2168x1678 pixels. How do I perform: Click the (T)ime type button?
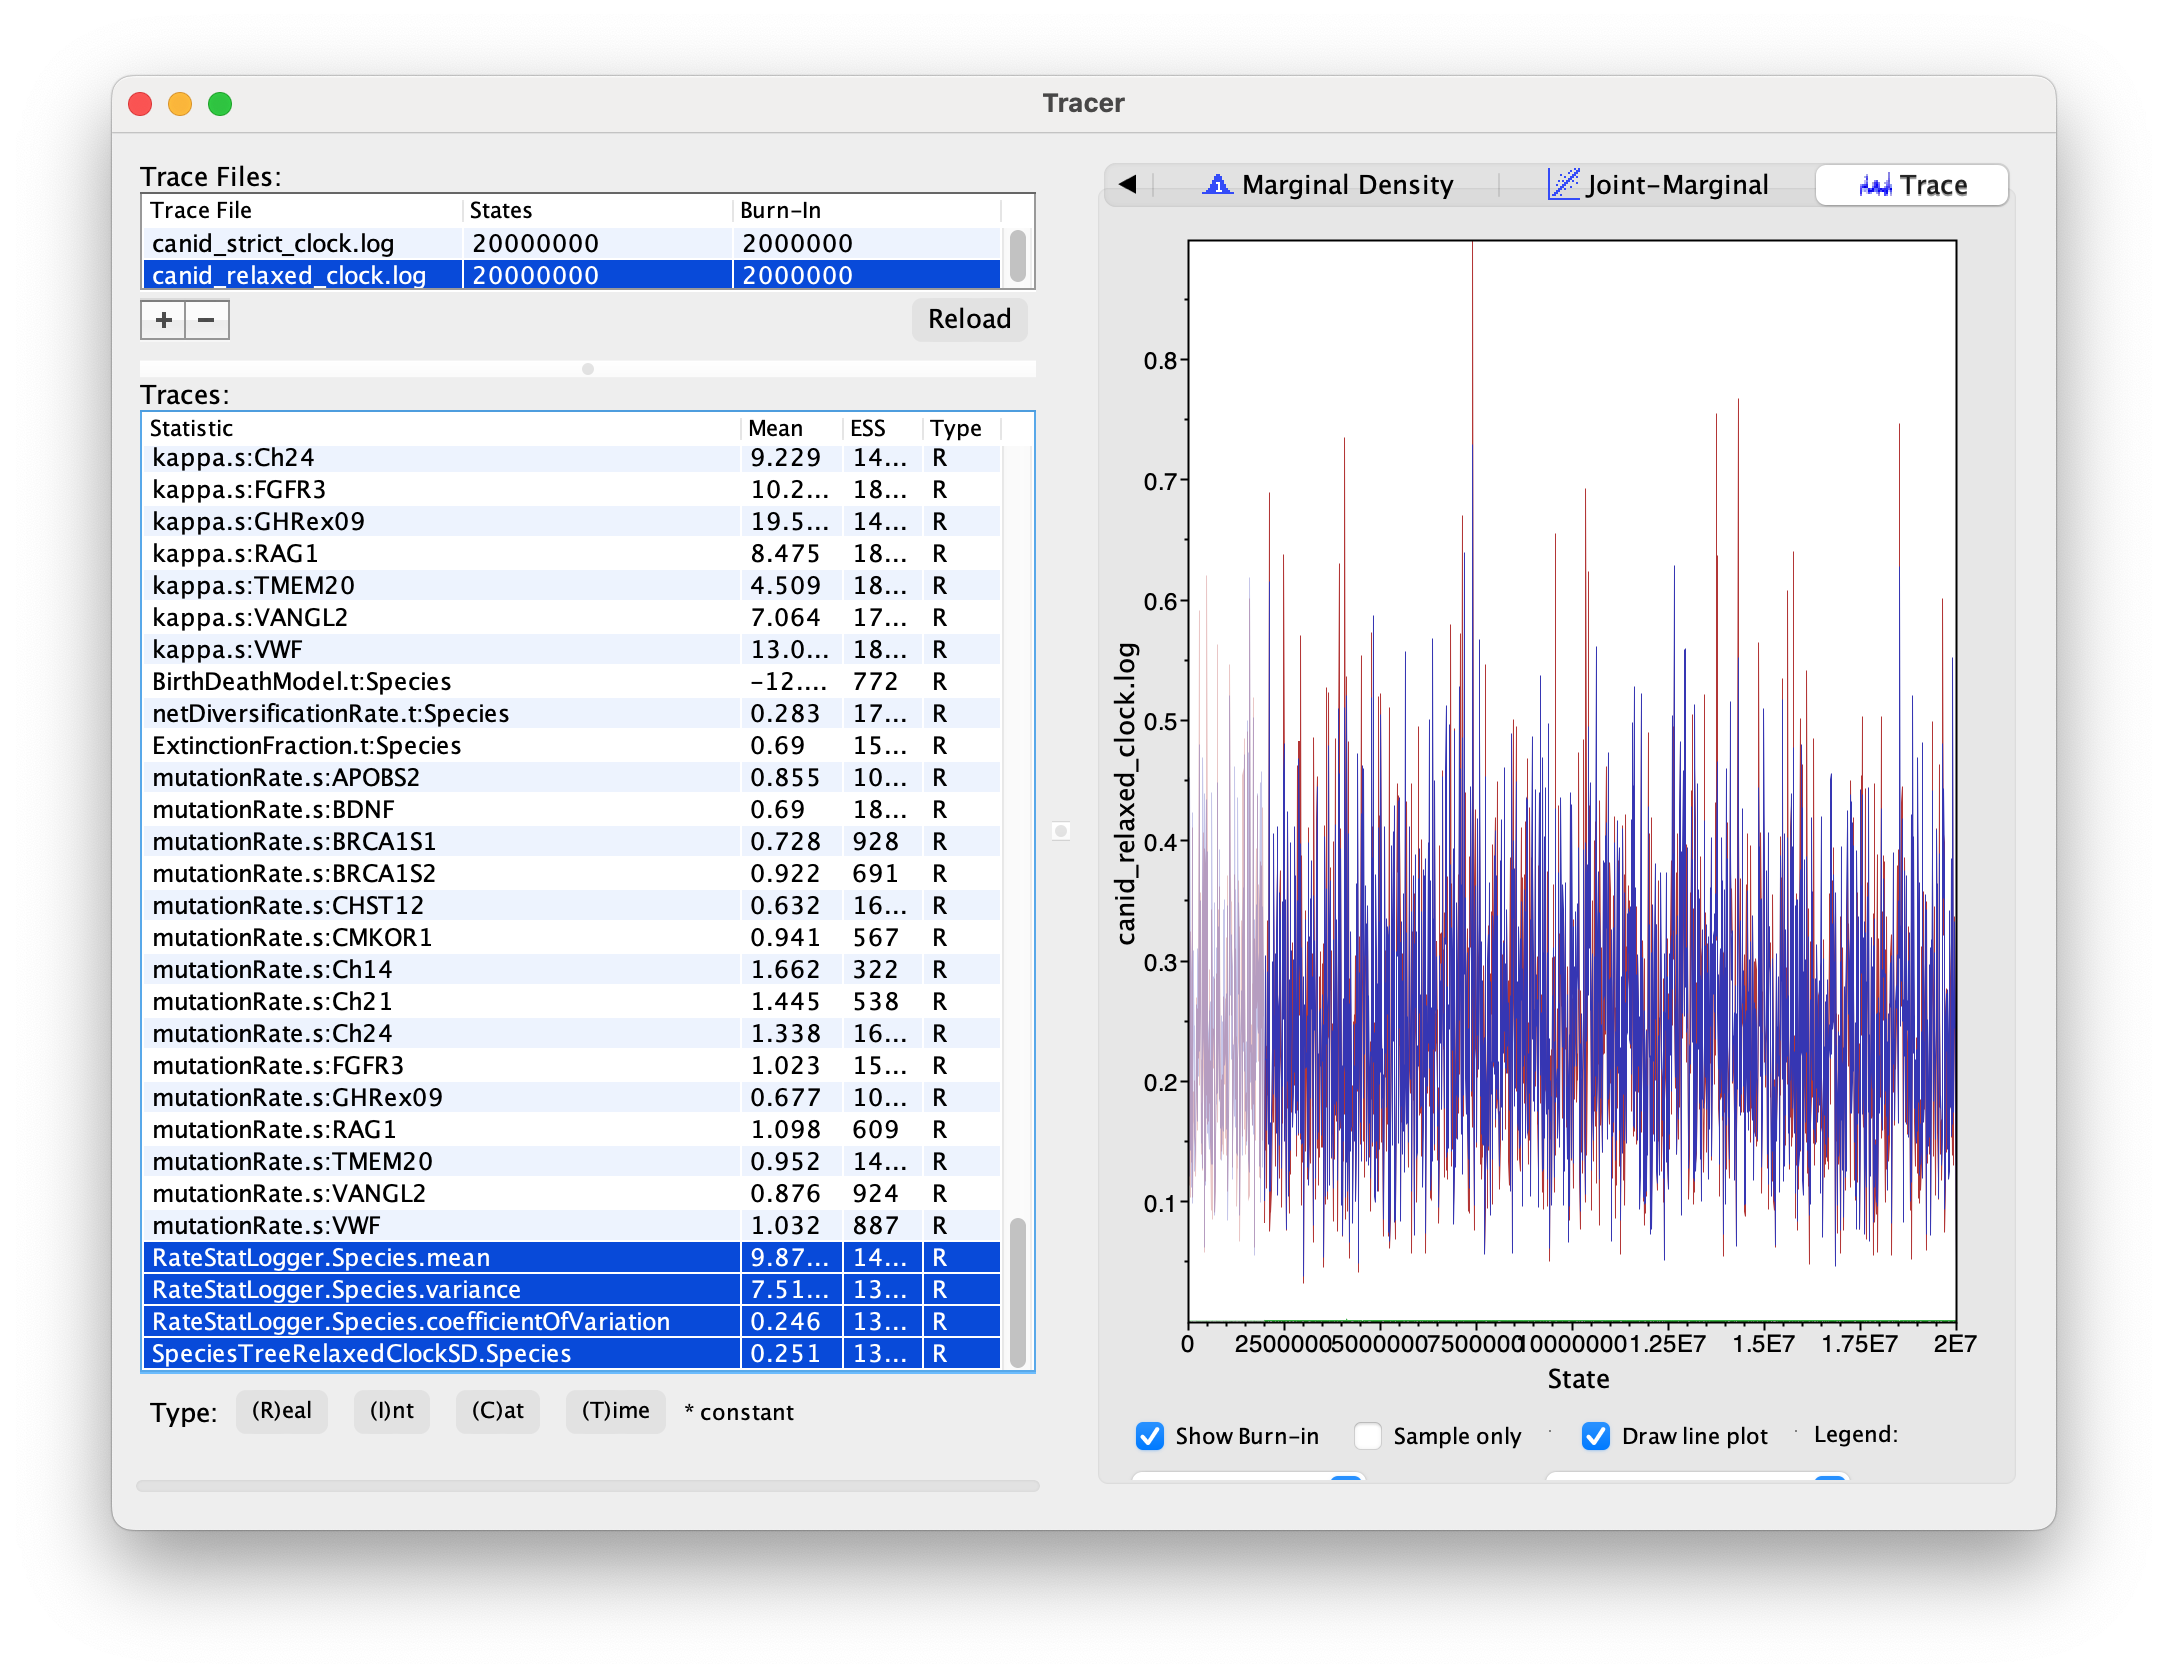615,1411
